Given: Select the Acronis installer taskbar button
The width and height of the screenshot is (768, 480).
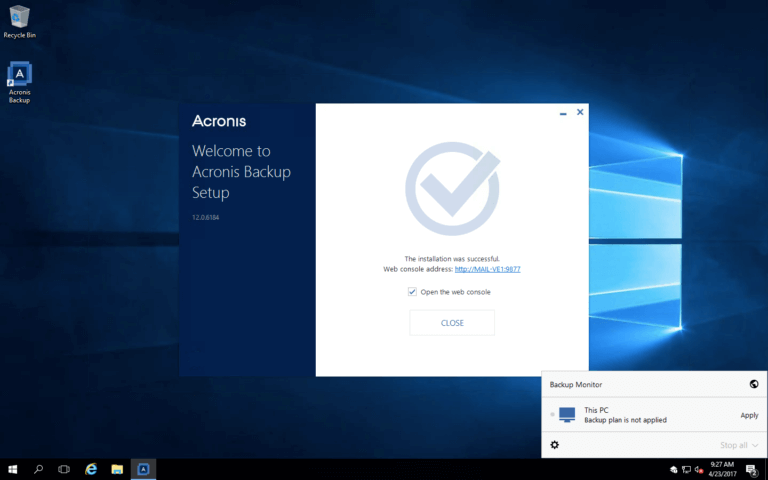Looking at the screenshot, I should pos(143,469).
